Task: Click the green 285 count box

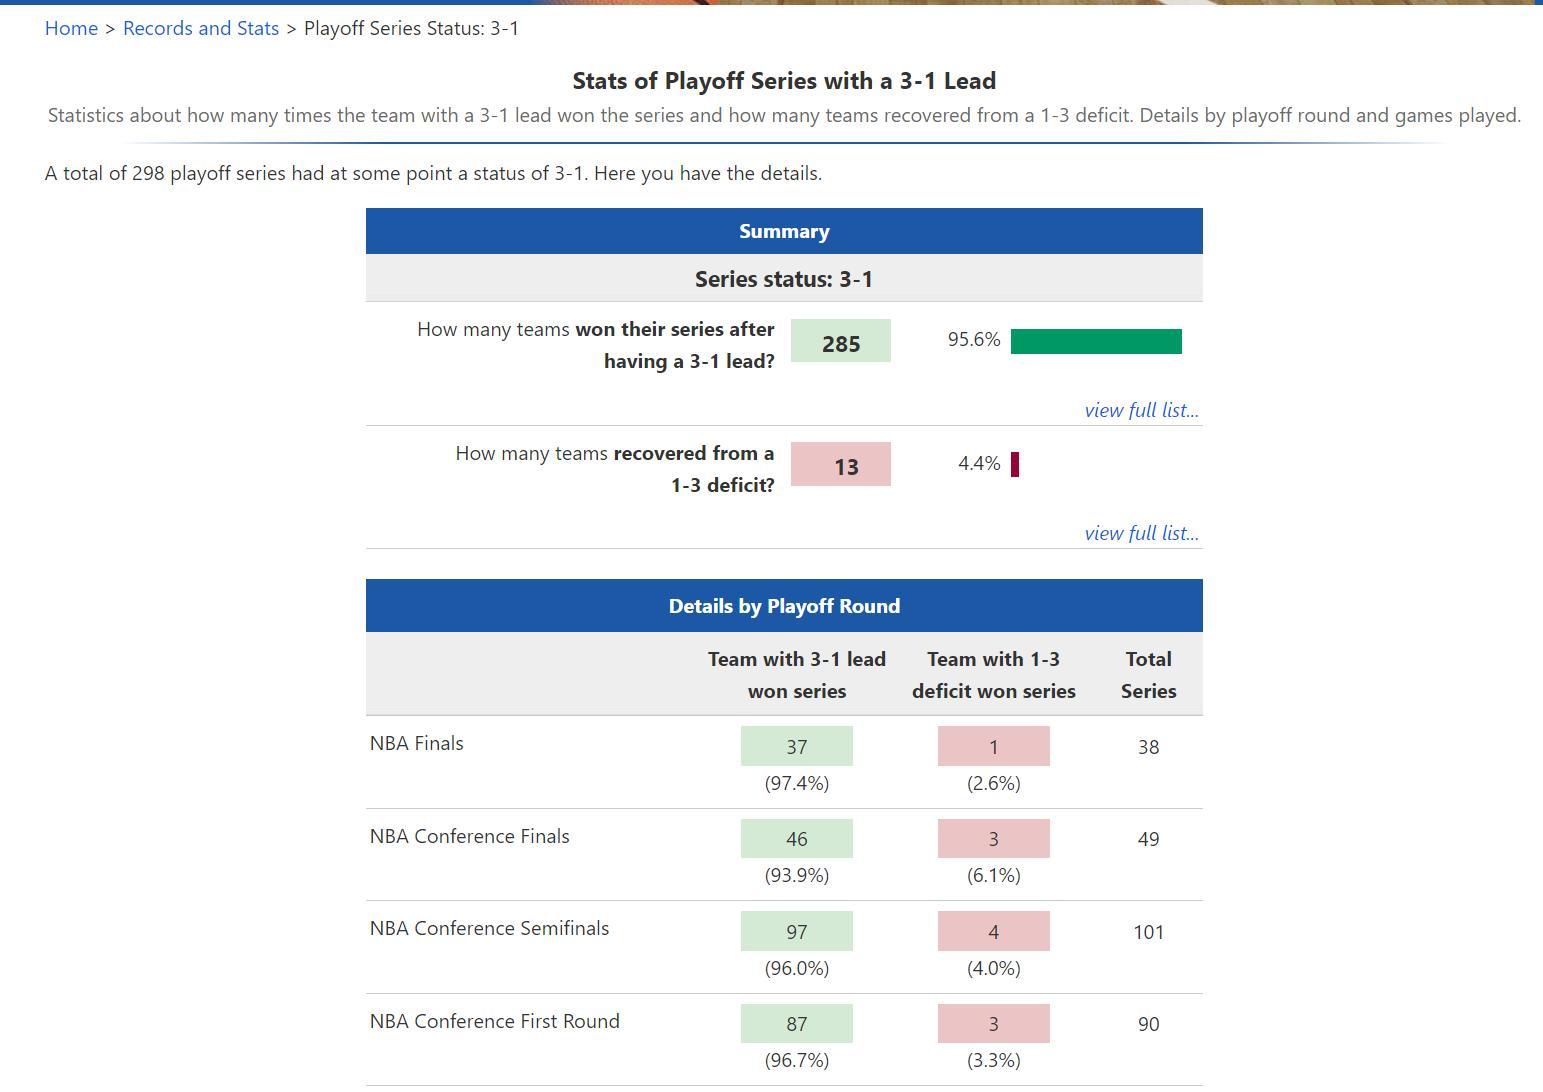Action: point(840,341)
